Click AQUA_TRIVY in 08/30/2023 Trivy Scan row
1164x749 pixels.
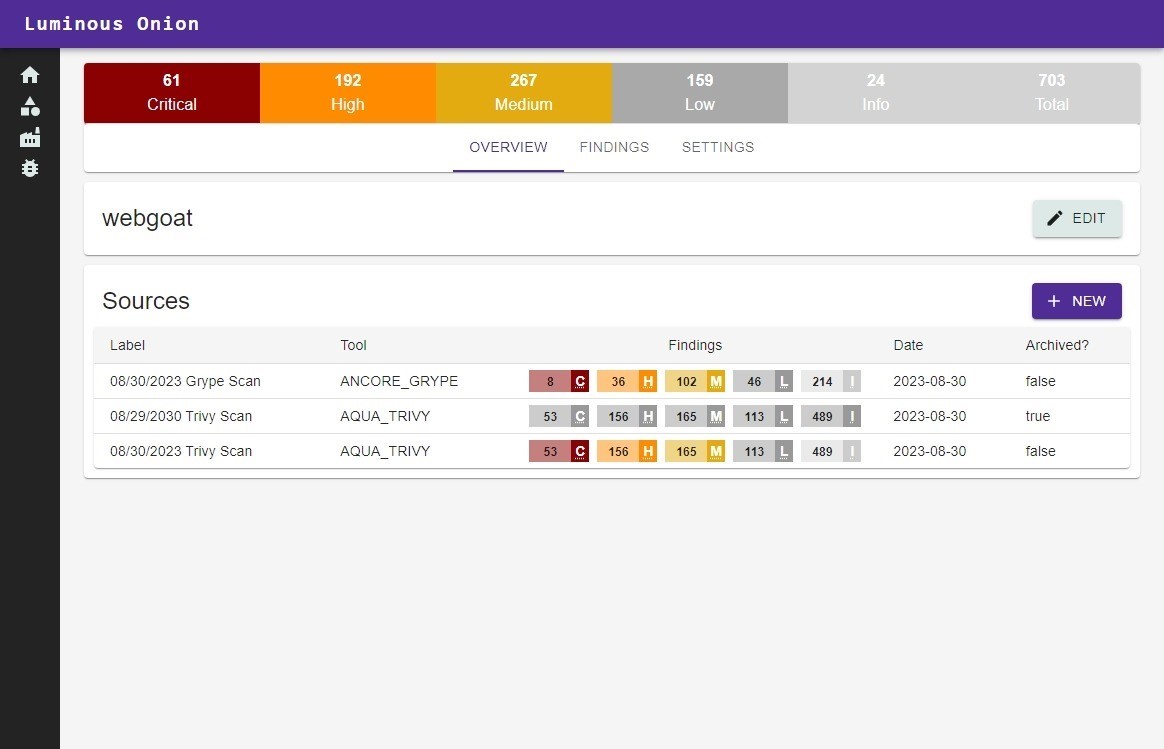click(385, 451)
